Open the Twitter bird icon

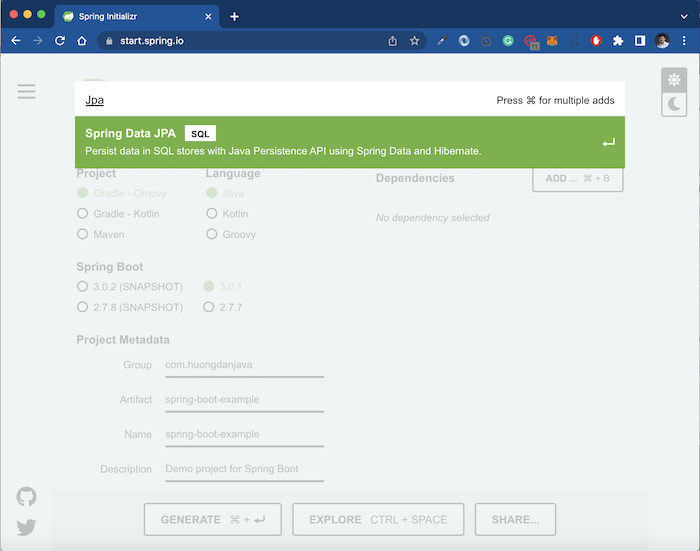[26, 527]
